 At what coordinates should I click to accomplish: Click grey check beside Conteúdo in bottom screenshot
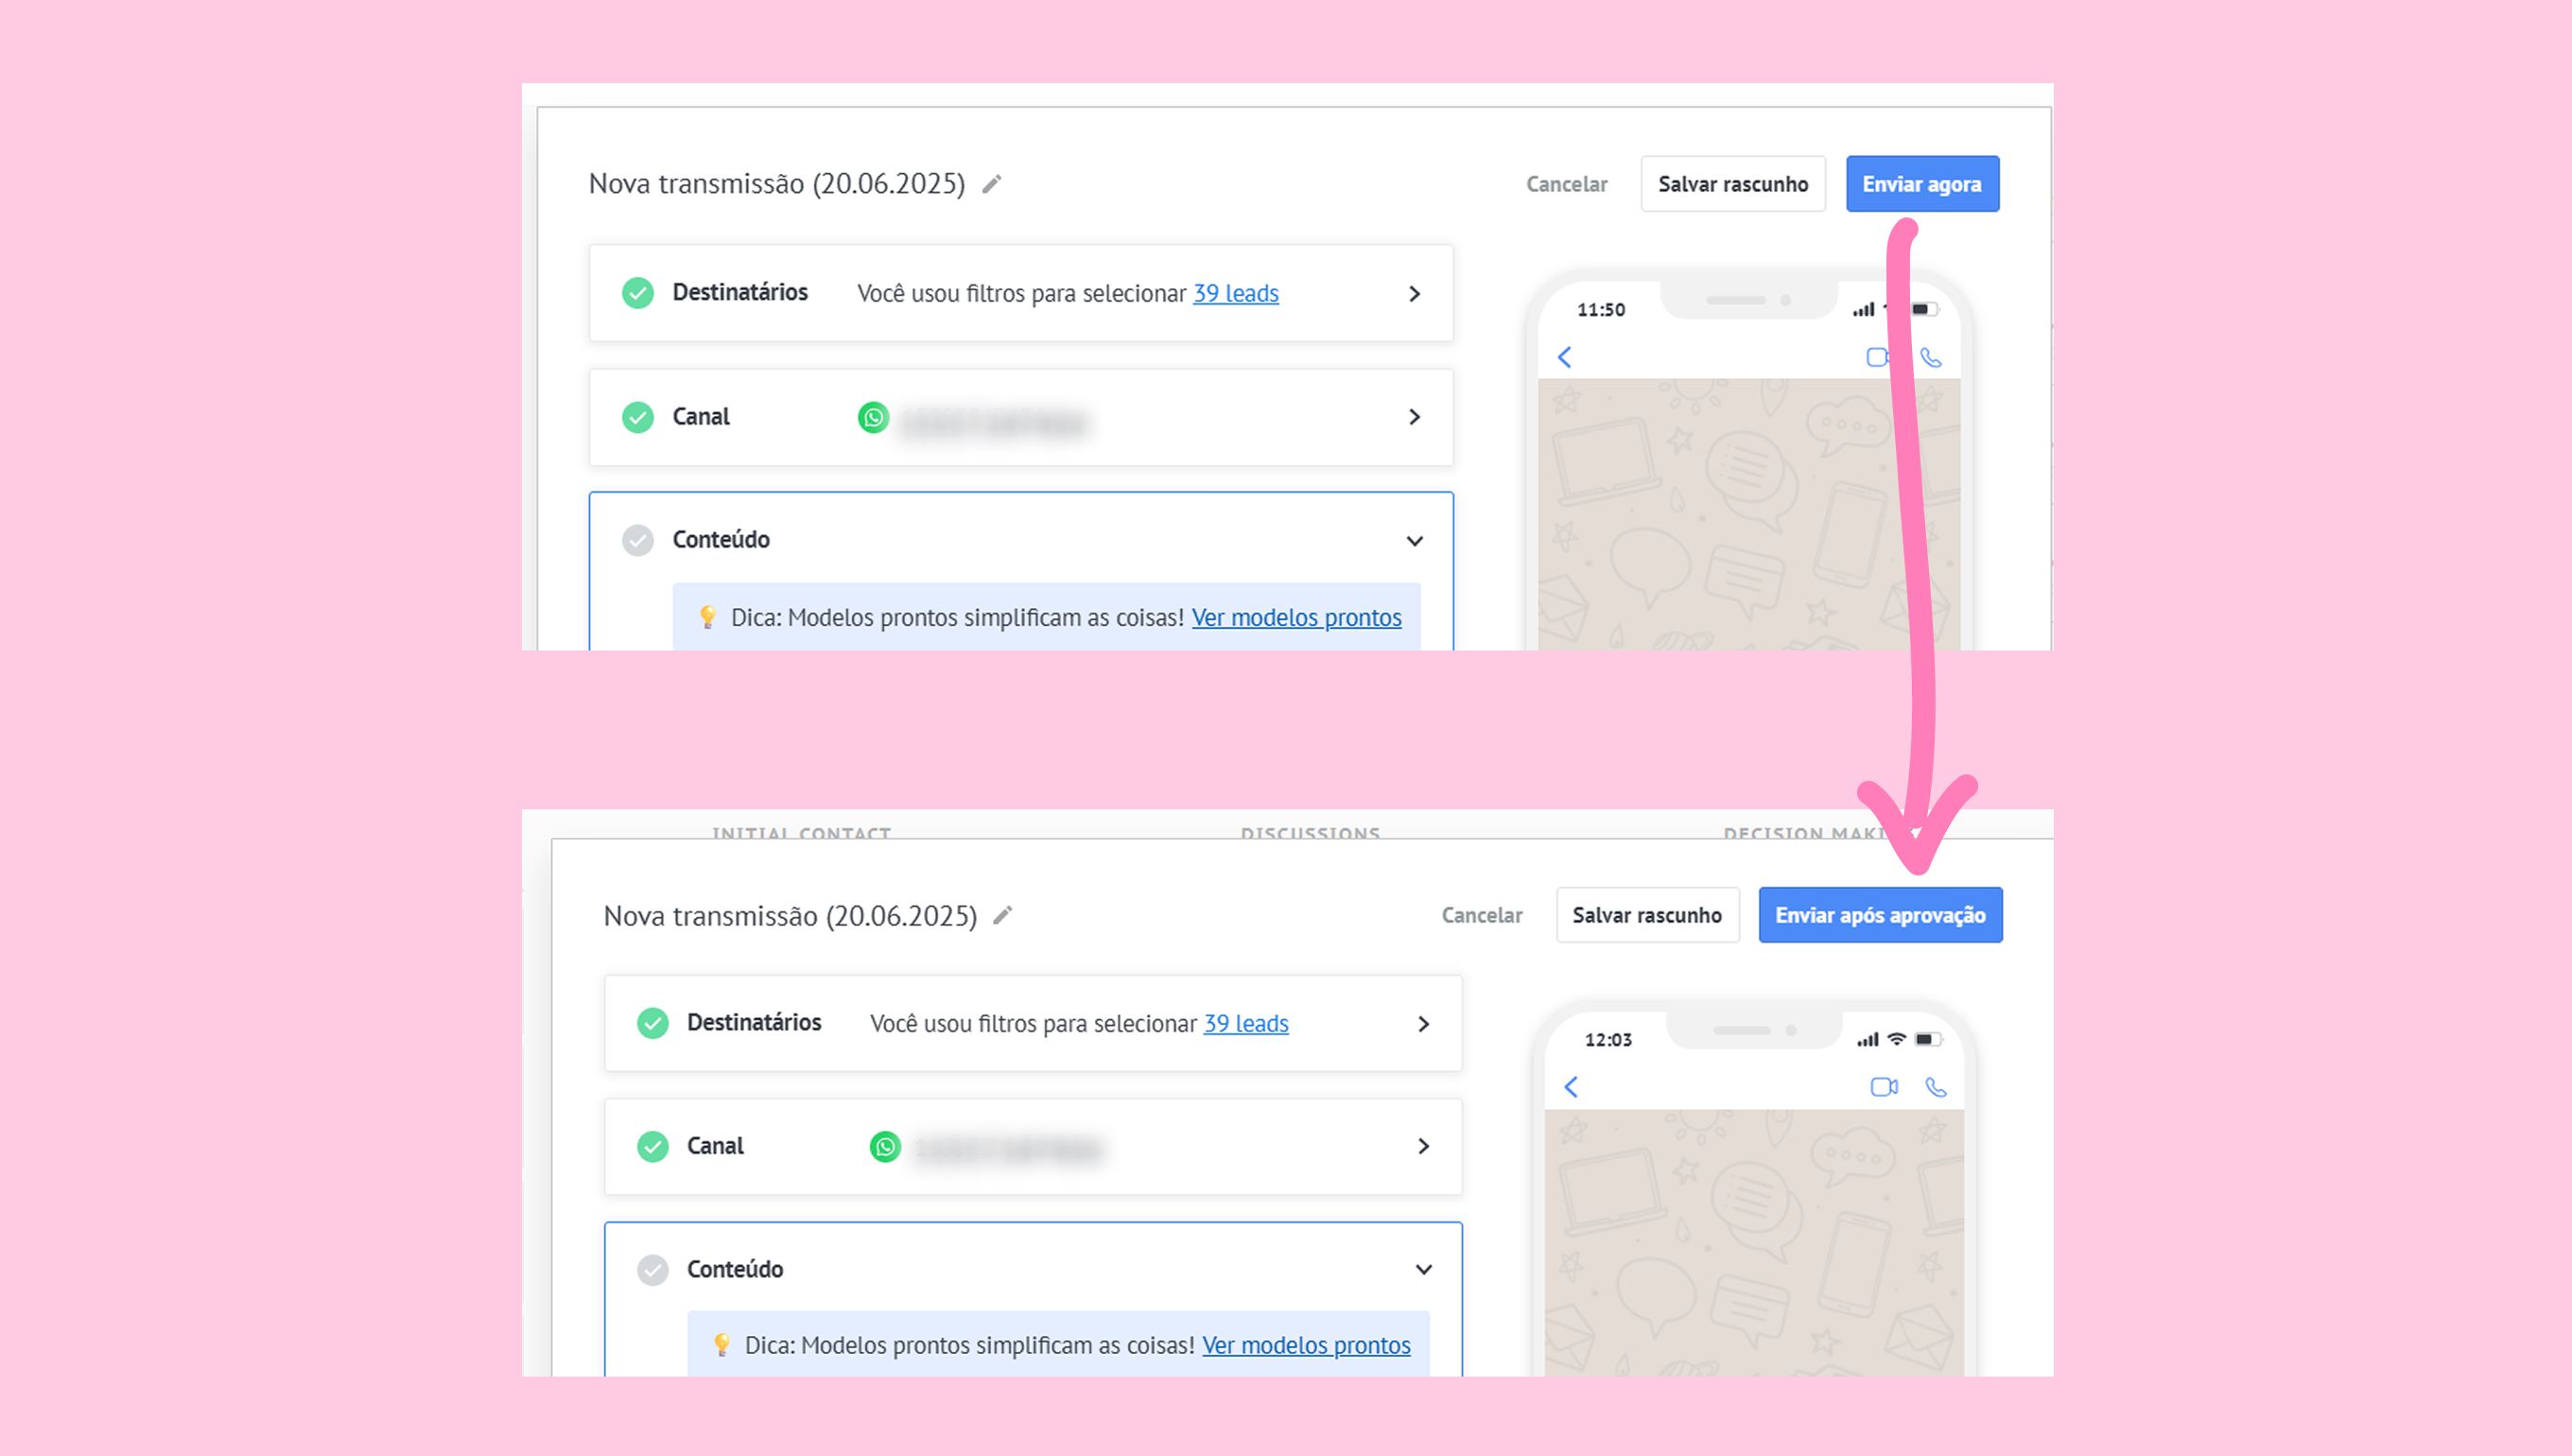coord(652,1270)
